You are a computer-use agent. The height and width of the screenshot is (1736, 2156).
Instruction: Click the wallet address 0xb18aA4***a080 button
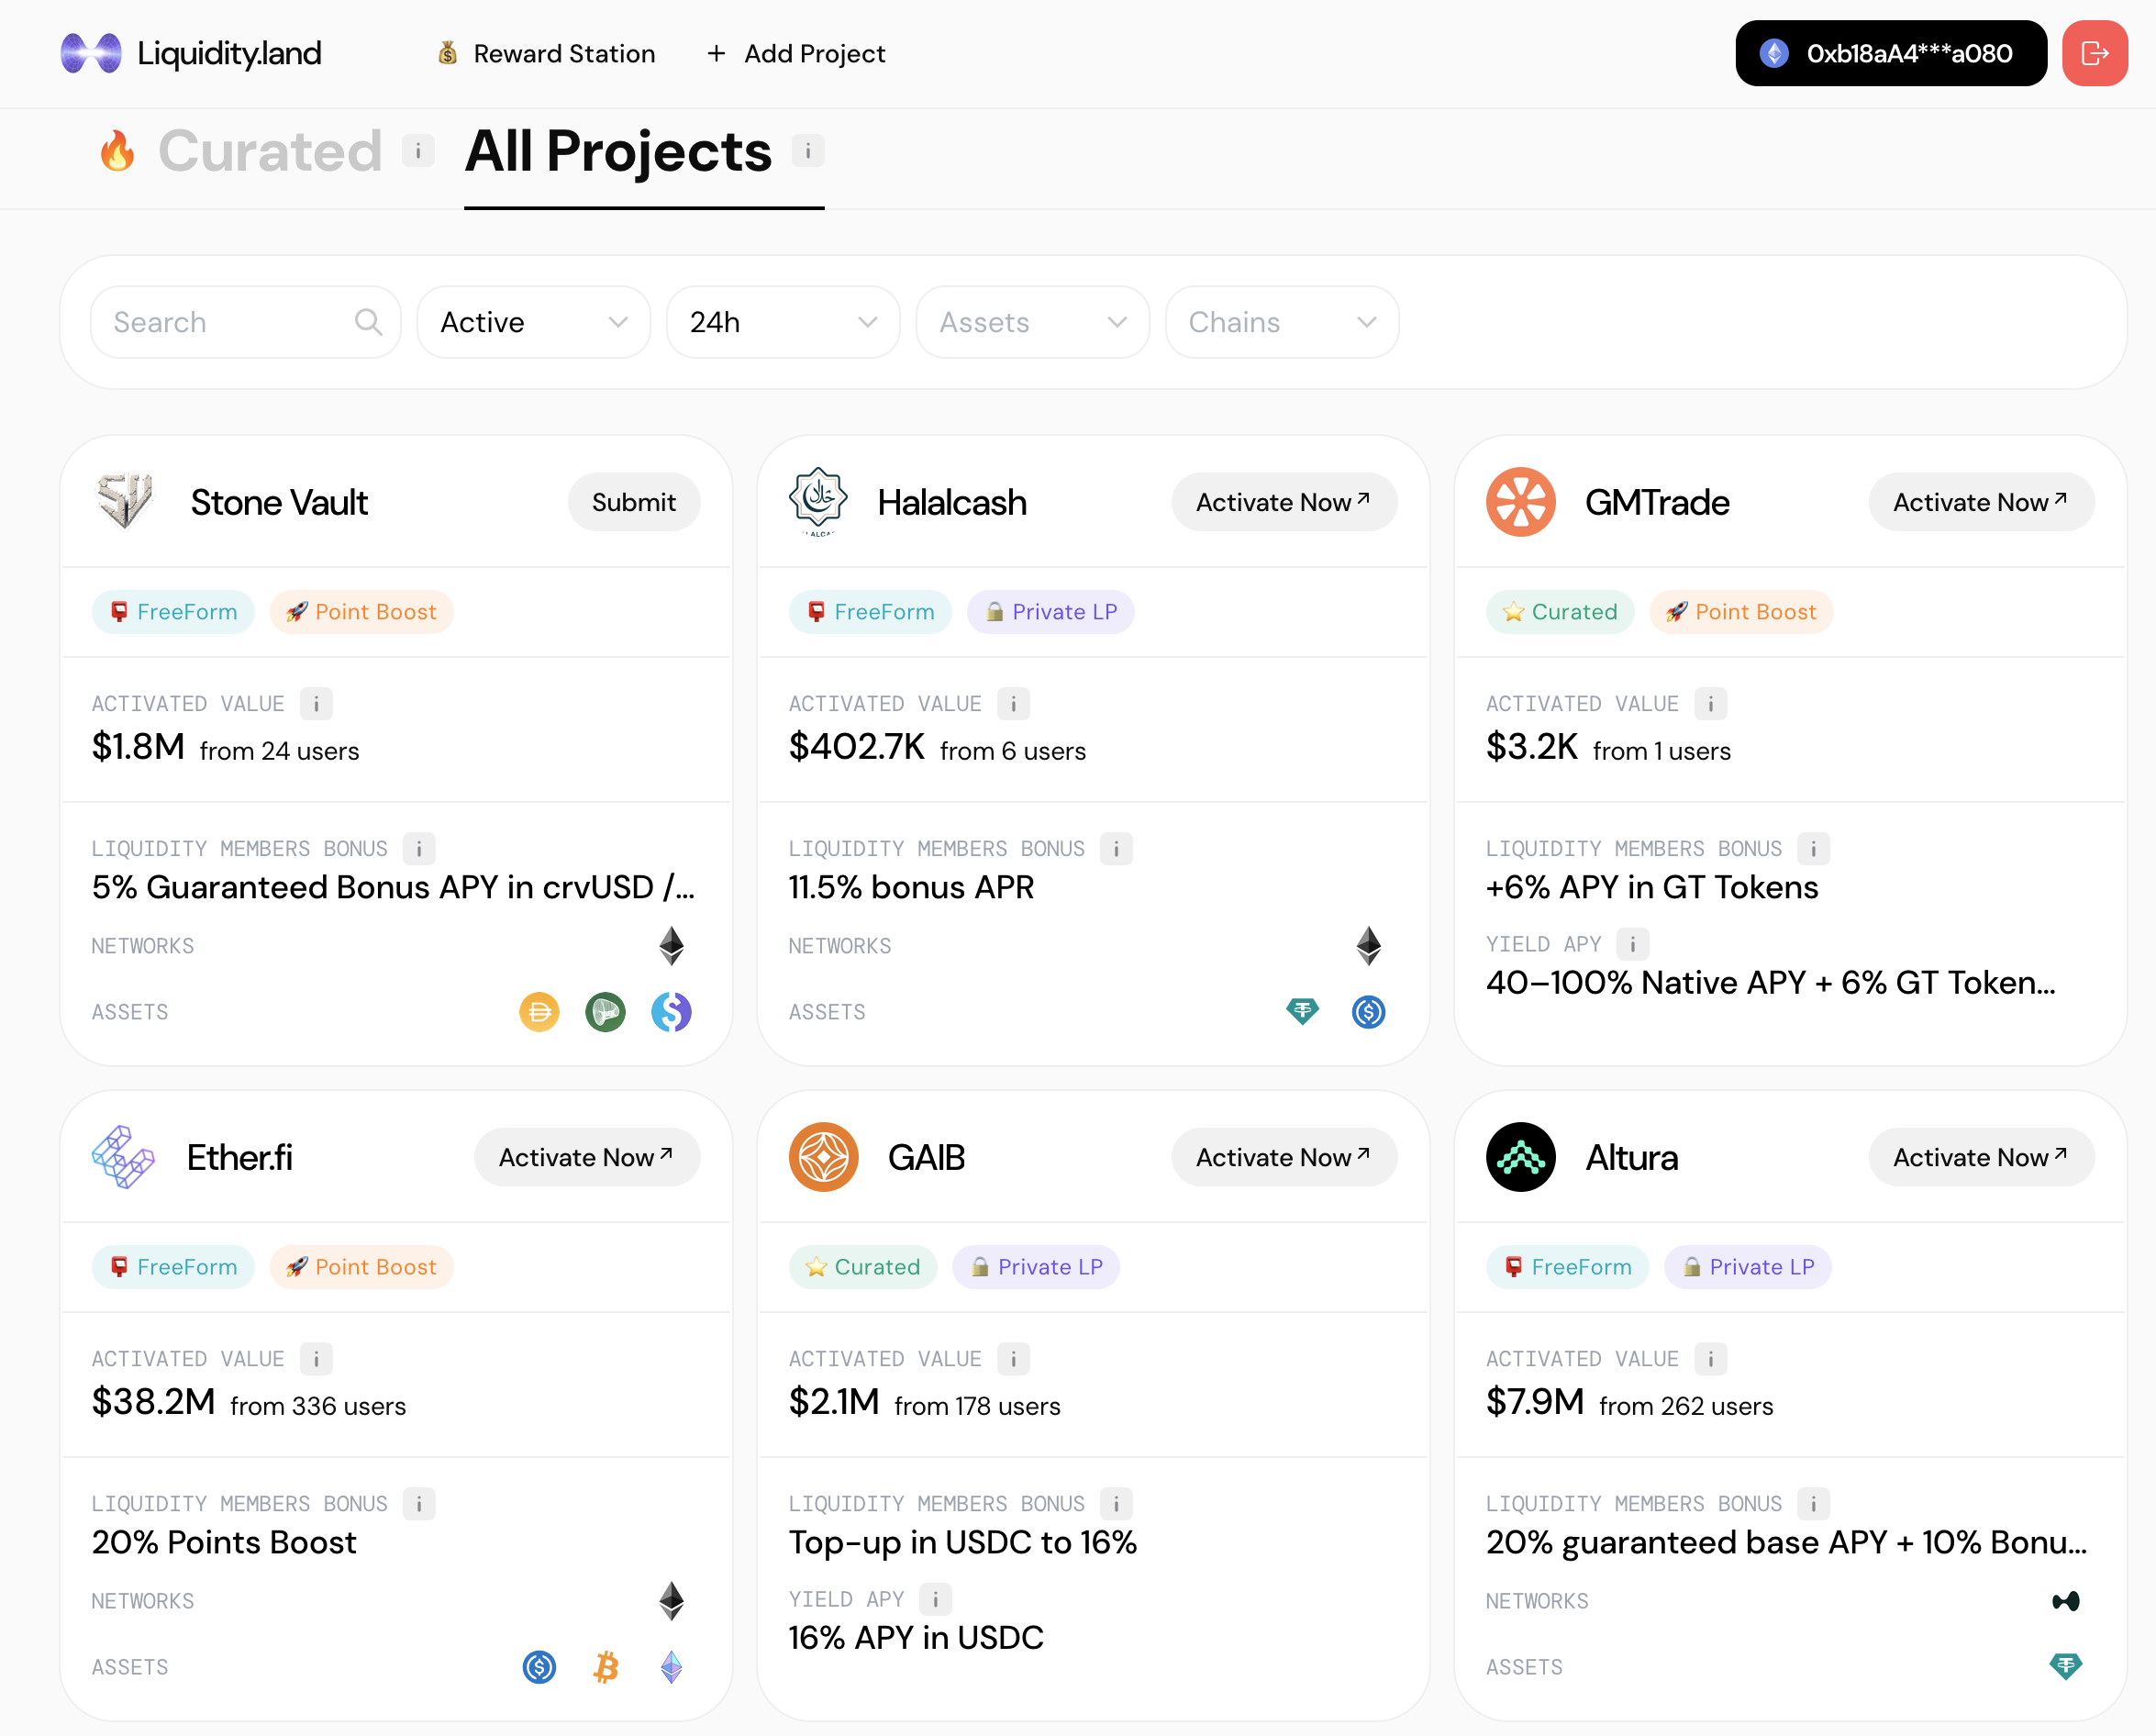(x=1890, y=53)
